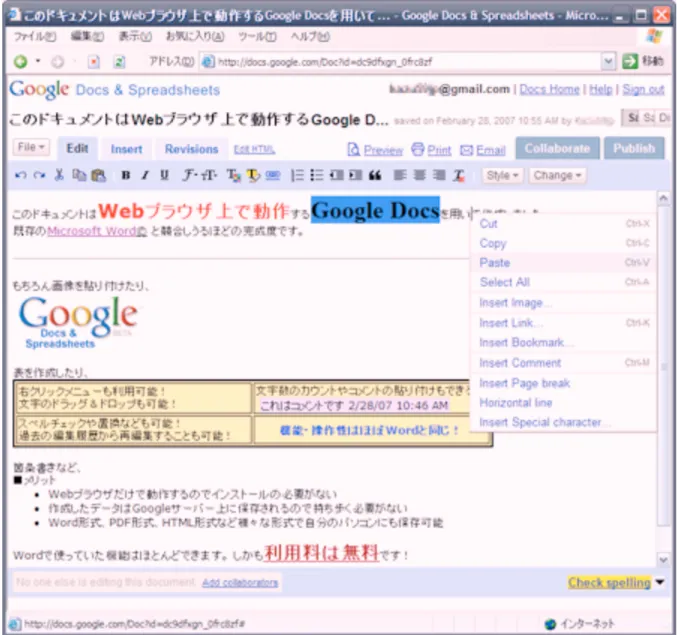This screenshot has width=677, height=635.
Task: Click the Preview link
Action: 383,150
